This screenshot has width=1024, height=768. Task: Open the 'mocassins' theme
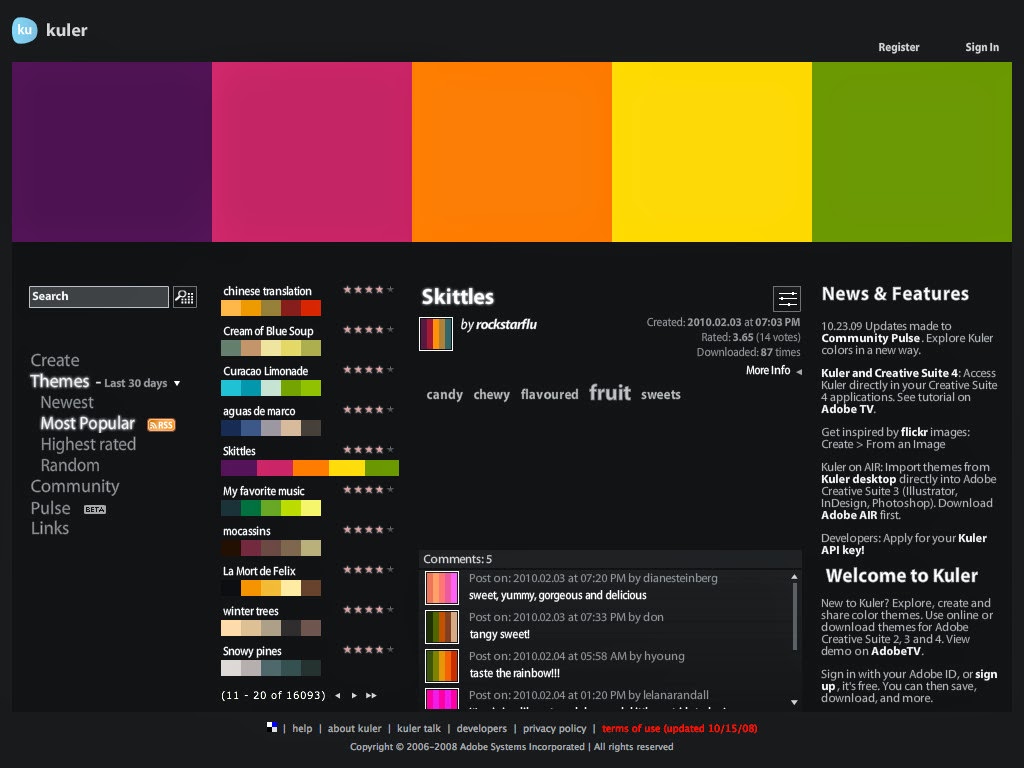tap(246, 531)
